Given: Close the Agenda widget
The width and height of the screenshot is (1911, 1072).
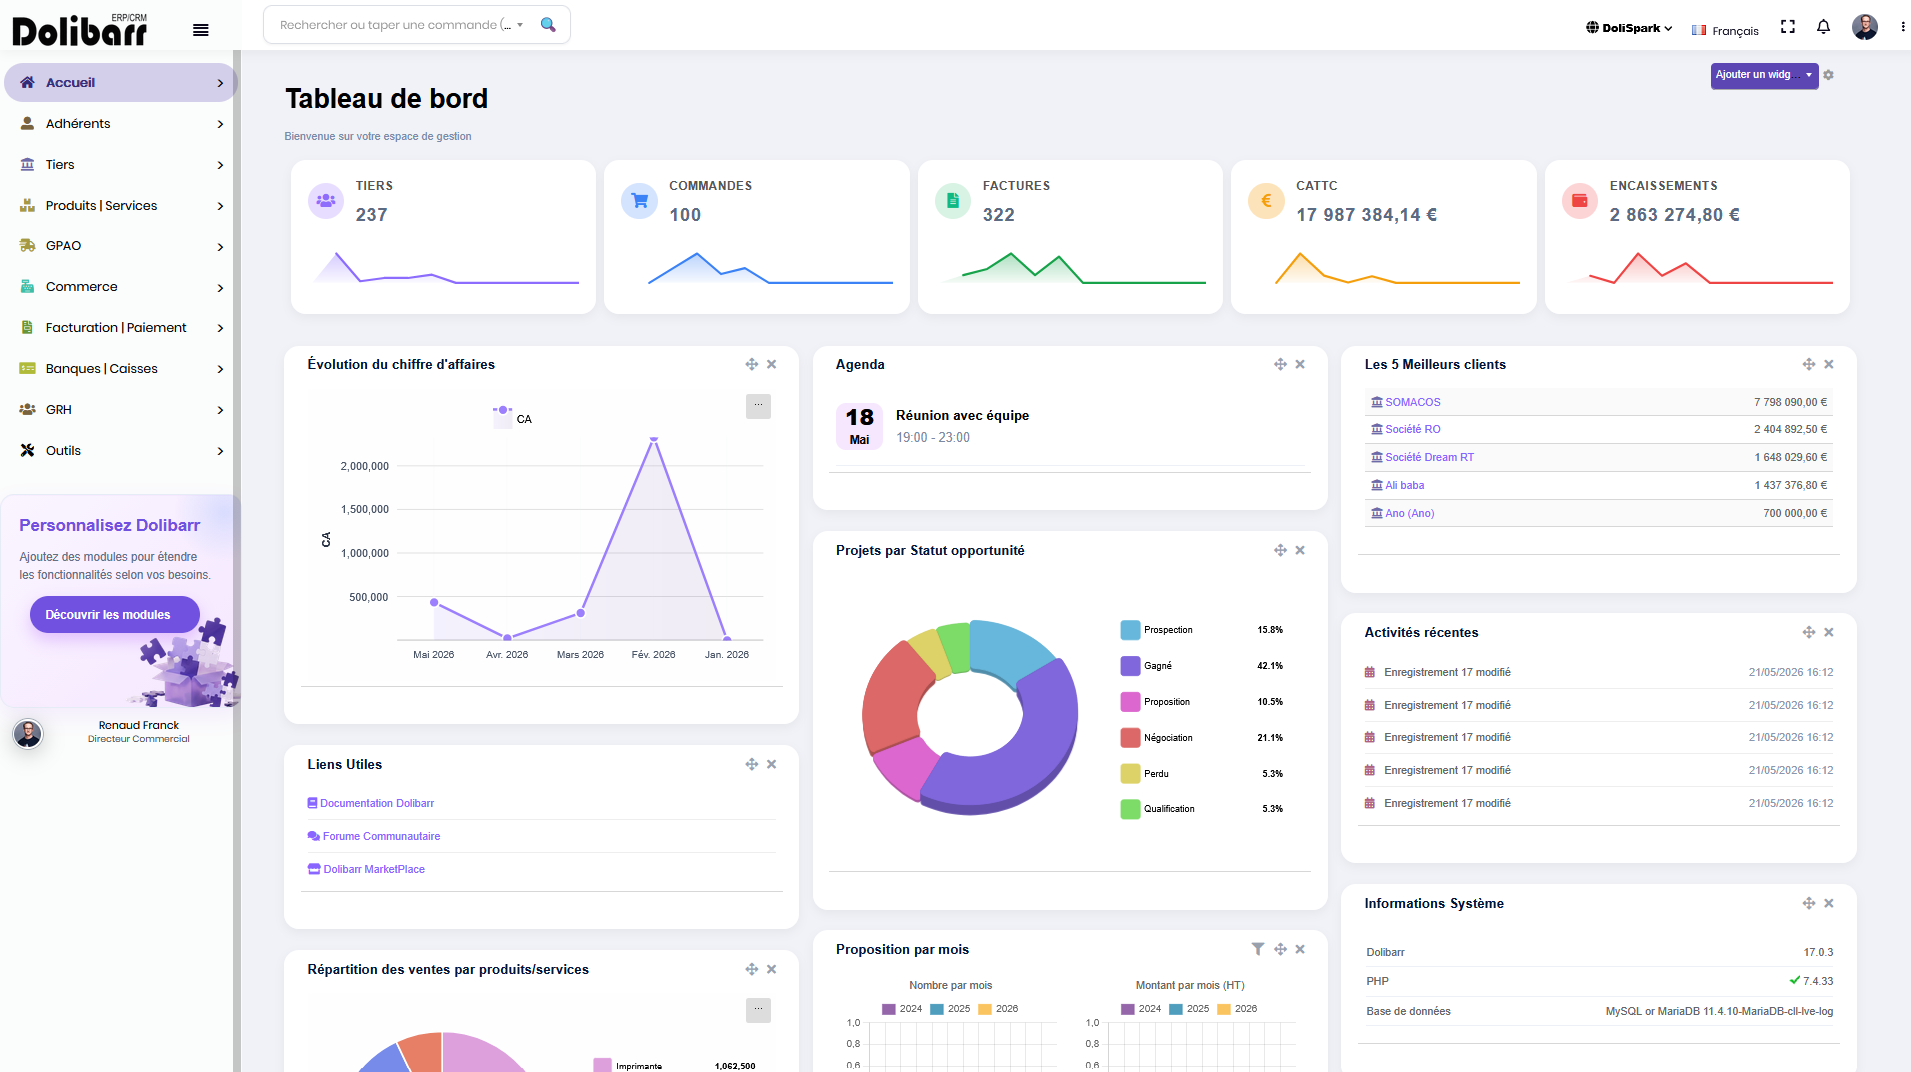Looking at the screenshot, I should [1300, 364].
